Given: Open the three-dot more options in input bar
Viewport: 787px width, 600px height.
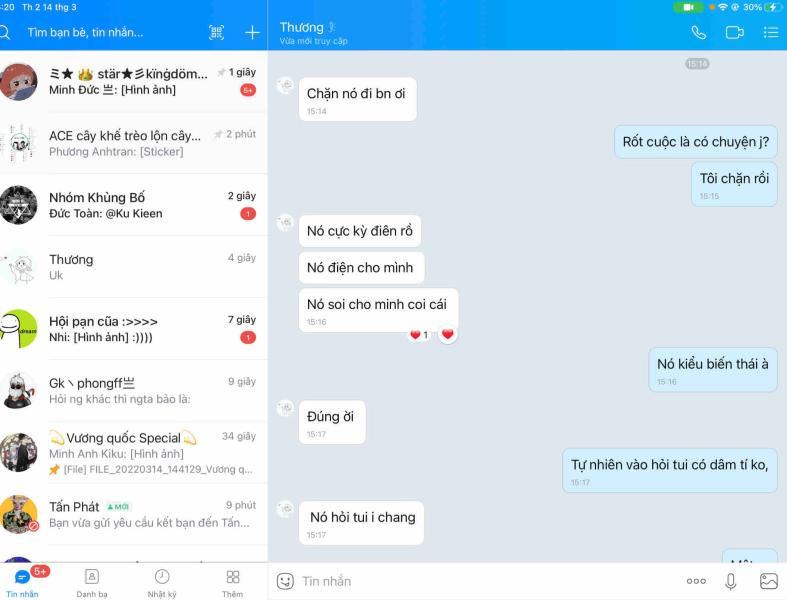Looking at the screenshot, I should click(696, 581).
